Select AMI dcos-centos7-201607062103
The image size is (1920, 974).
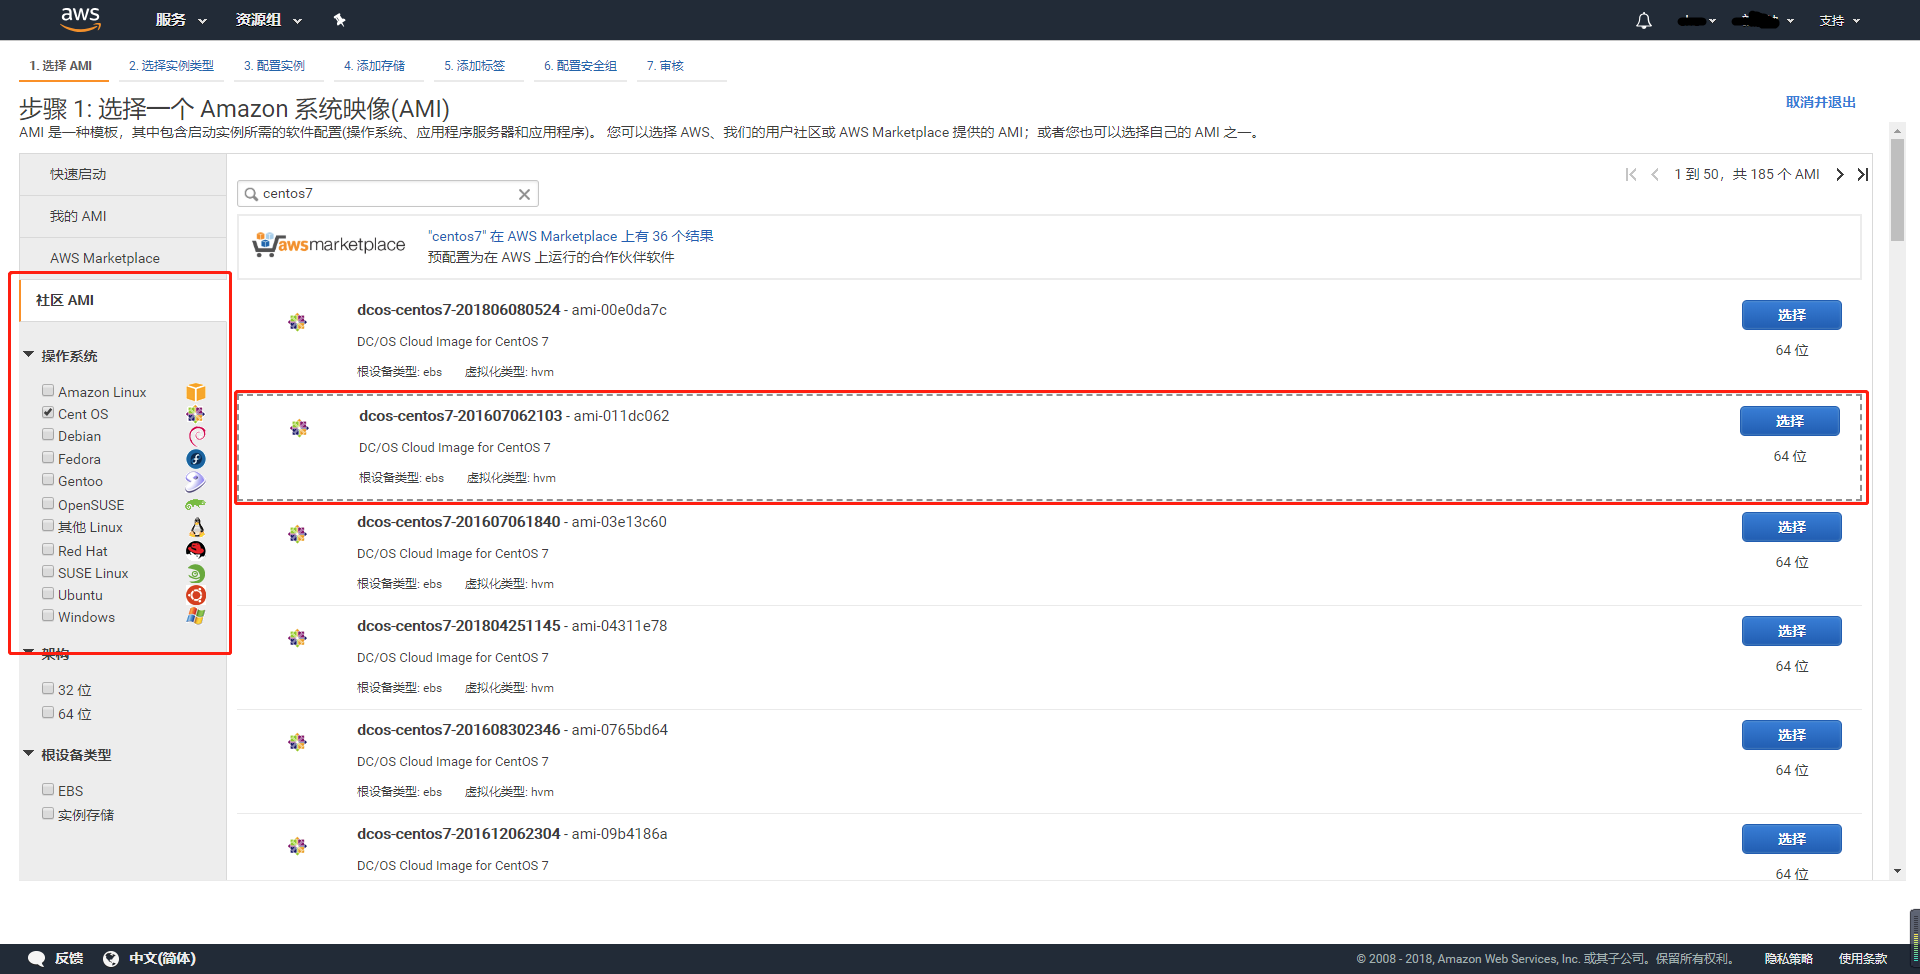[x=1789, y=421]
